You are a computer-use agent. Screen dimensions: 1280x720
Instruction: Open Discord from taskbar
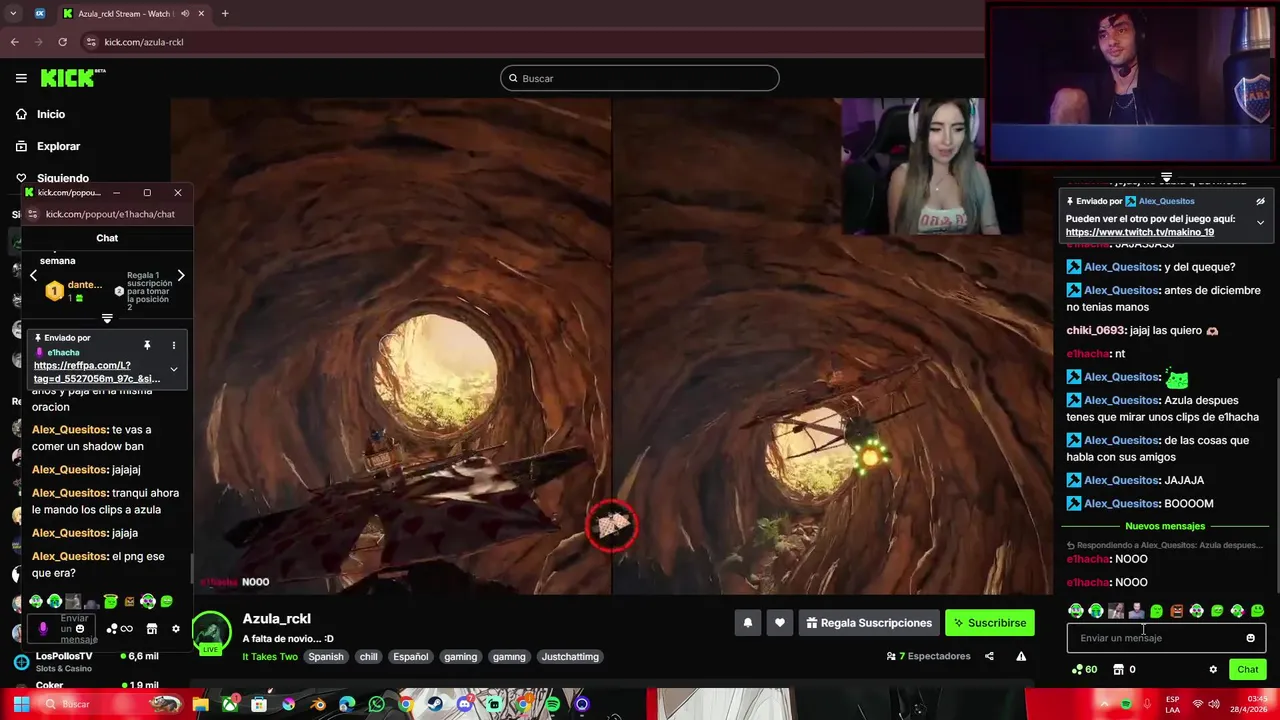click(464, 704)
